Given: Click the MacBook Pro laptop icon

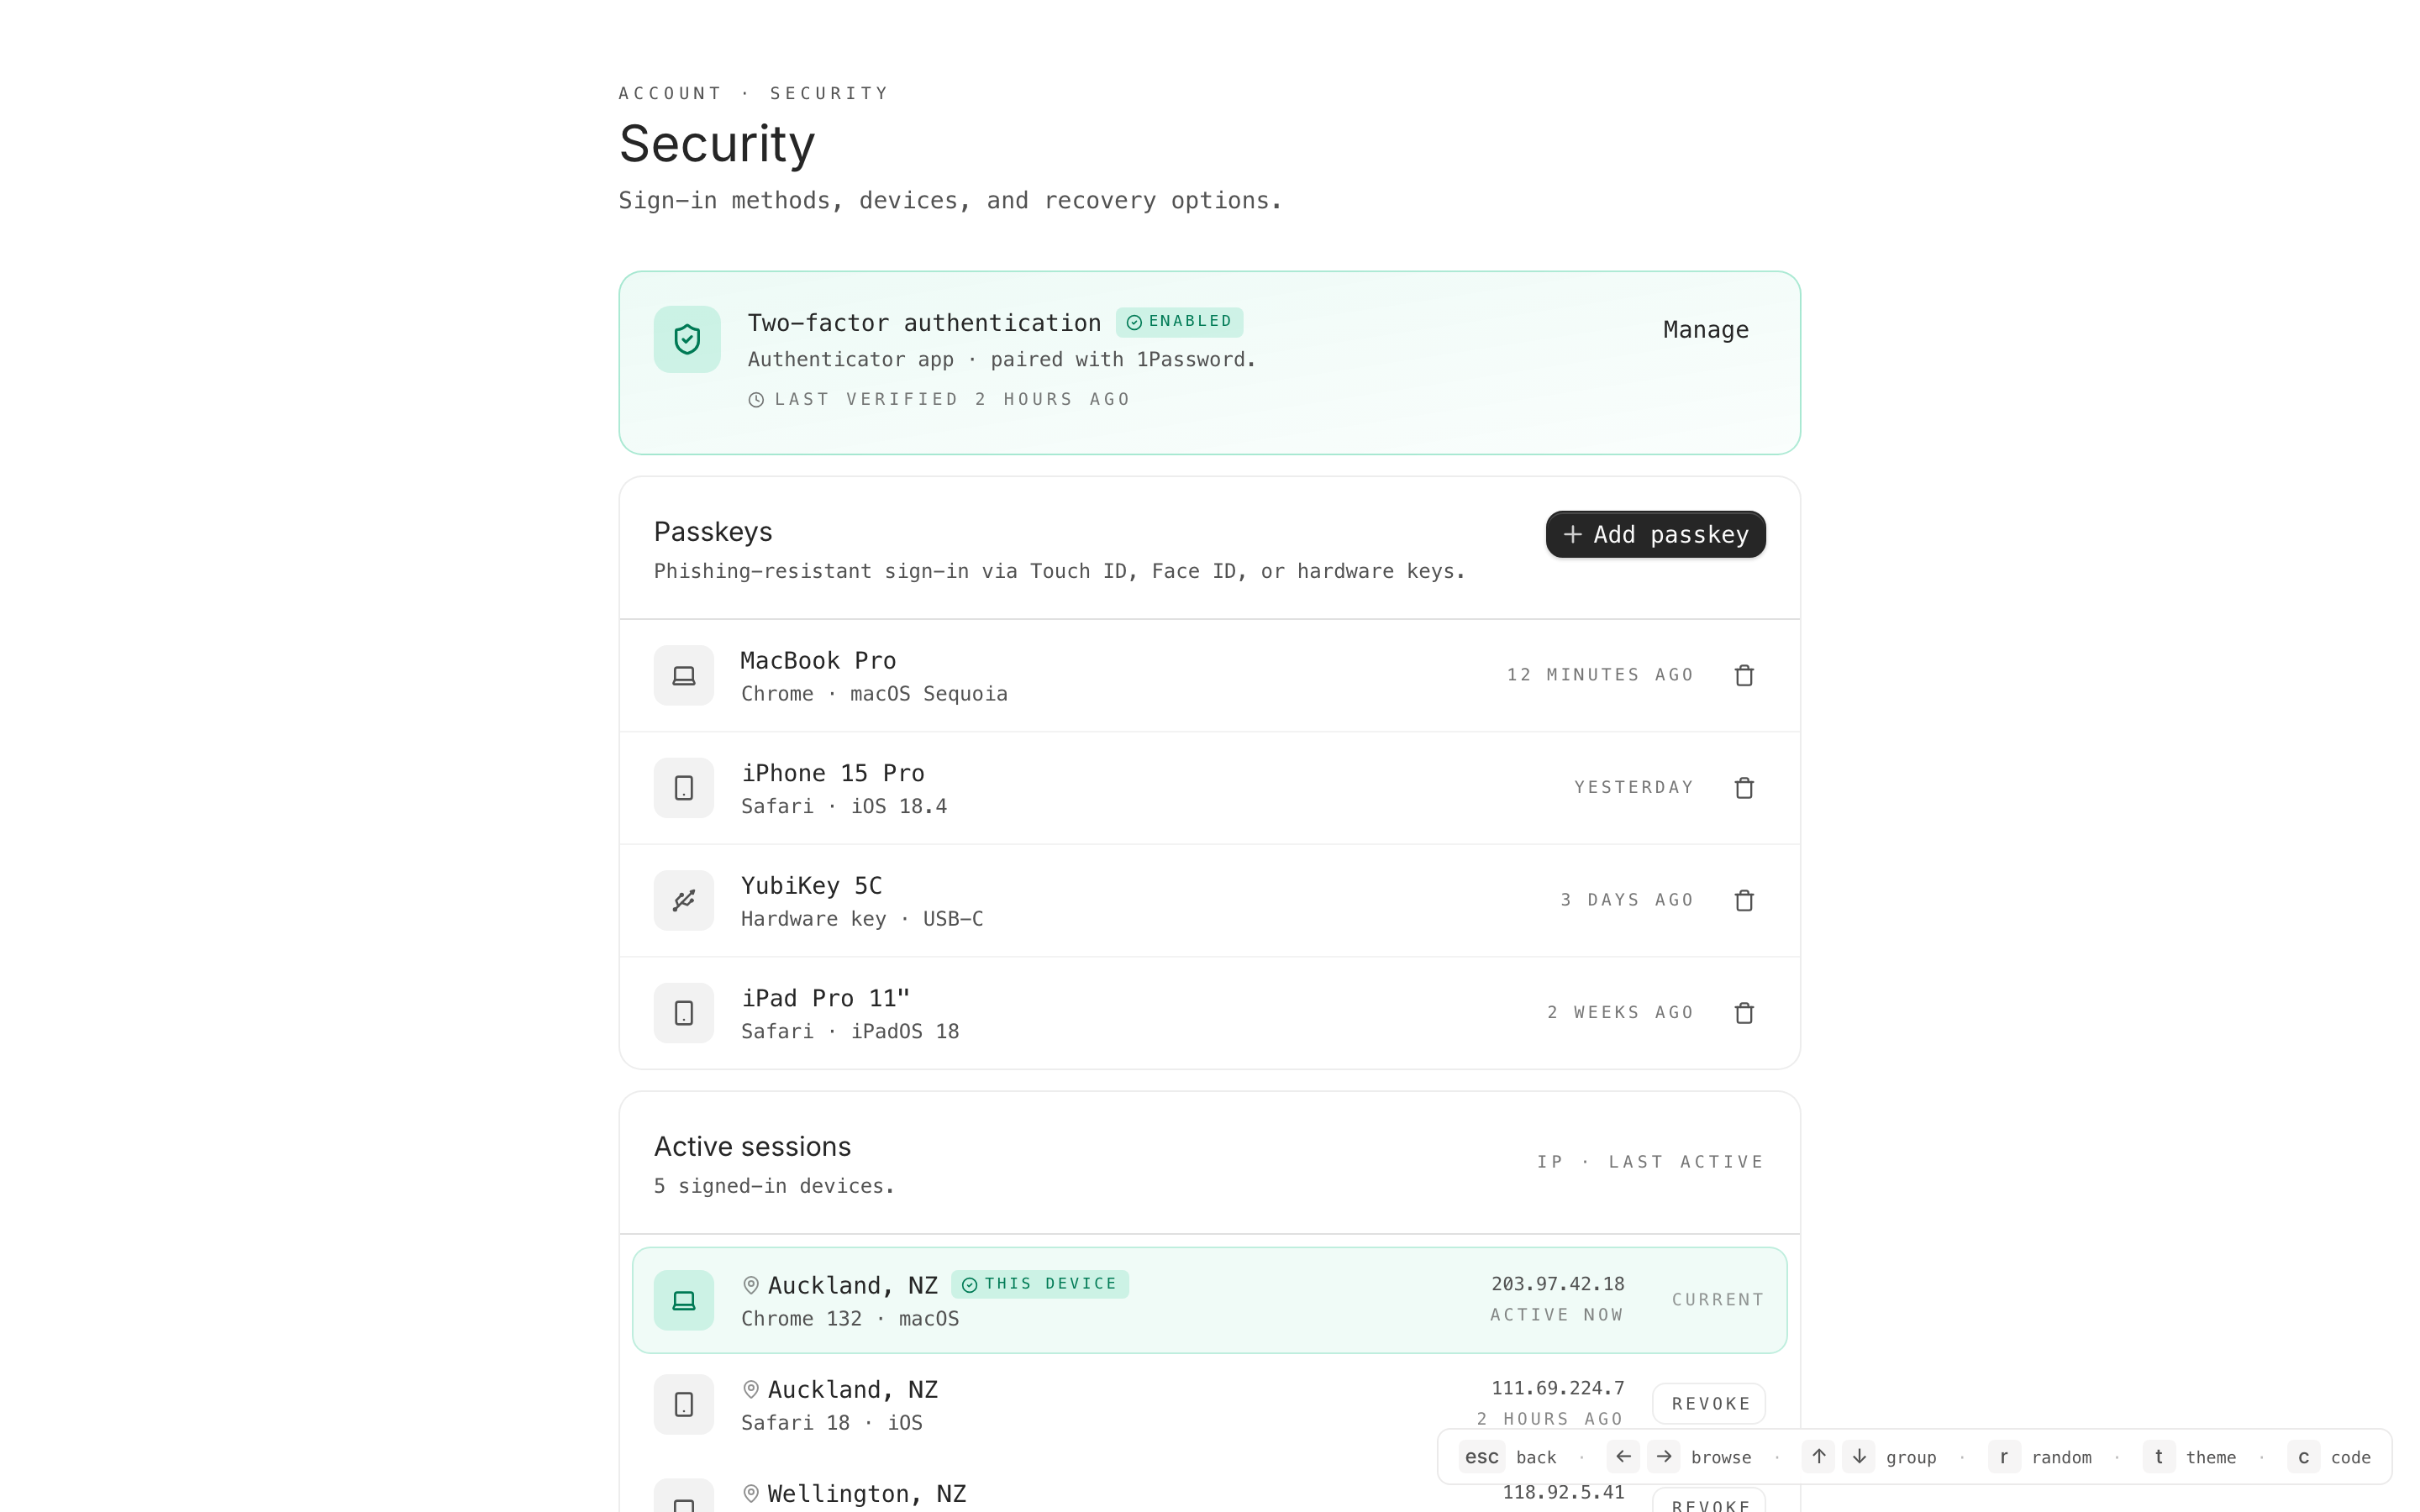Looking at the screenshot, I should (684, 675).
